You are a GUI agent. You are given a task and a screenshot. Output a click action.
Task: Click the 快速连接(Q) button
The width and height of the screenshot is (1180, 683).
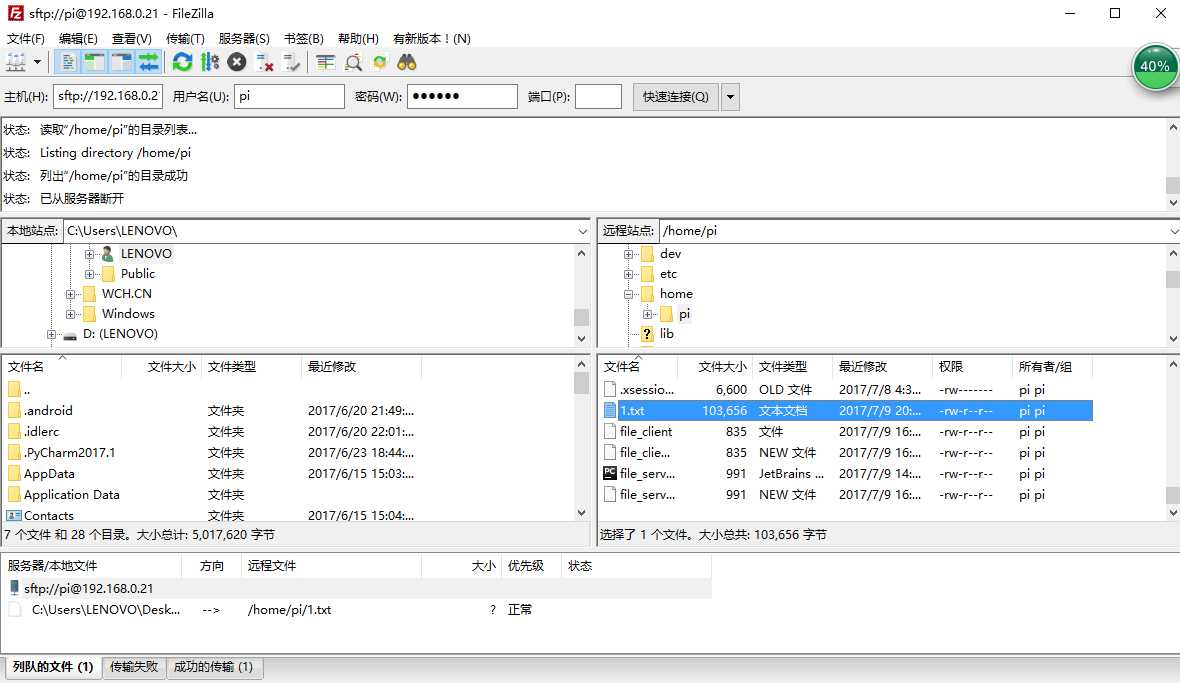tap(675, 96)
